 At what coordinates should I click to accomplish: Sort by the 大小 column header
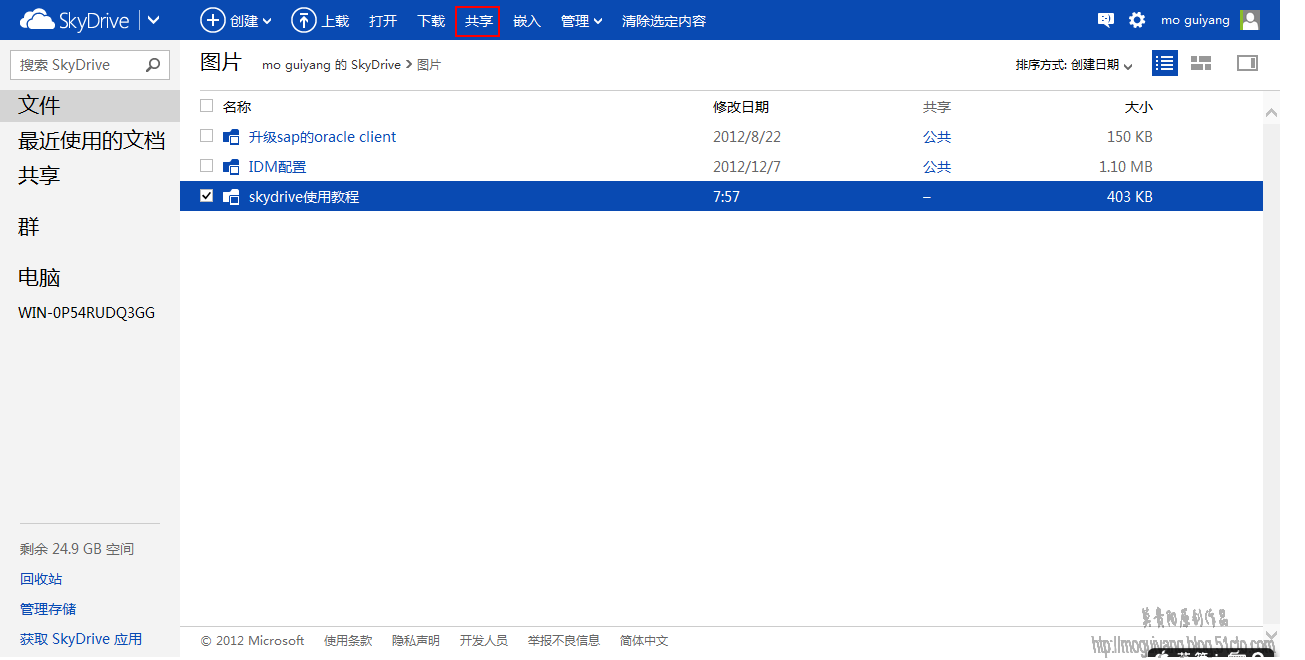click(x=1139, y=107)
